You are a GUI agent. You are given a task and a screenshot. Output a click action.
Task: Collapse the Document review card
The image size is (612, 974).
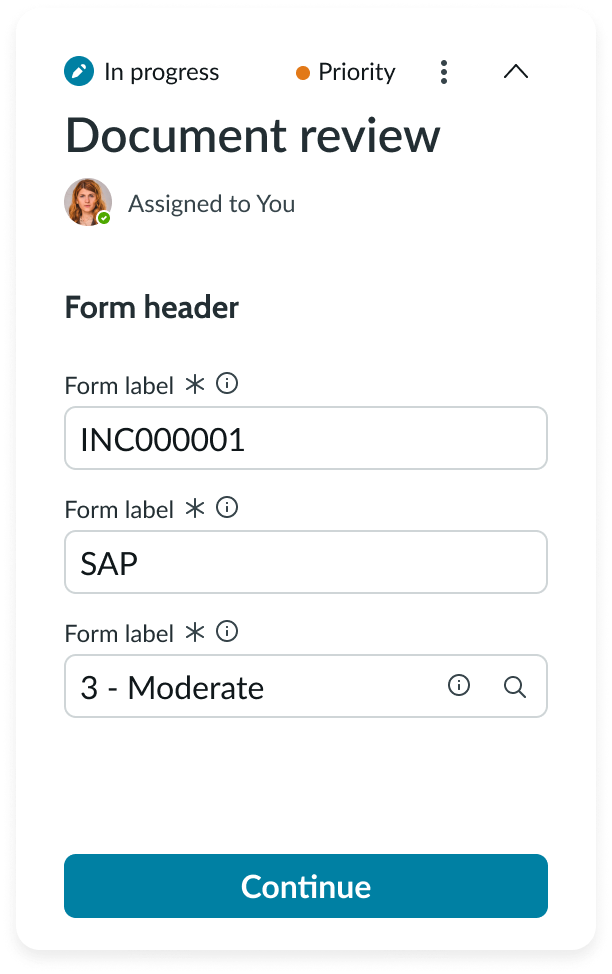tap(516, 72)
